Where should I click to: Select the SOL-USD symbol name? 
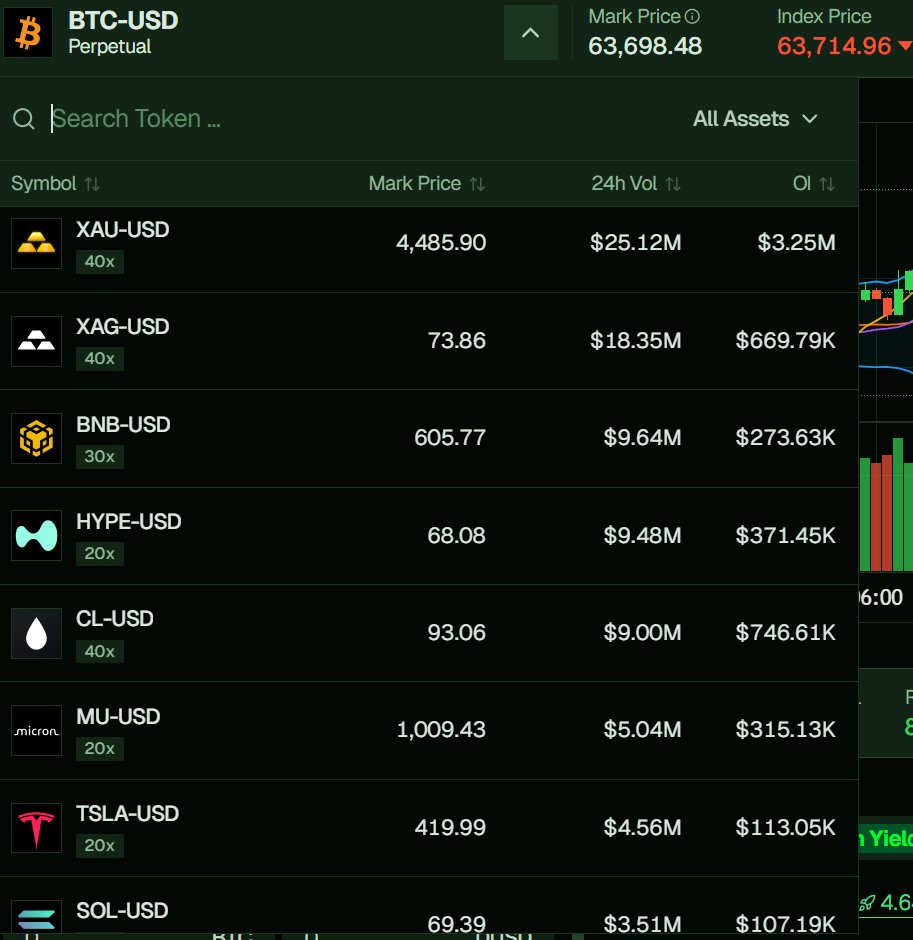coord(122,911)
